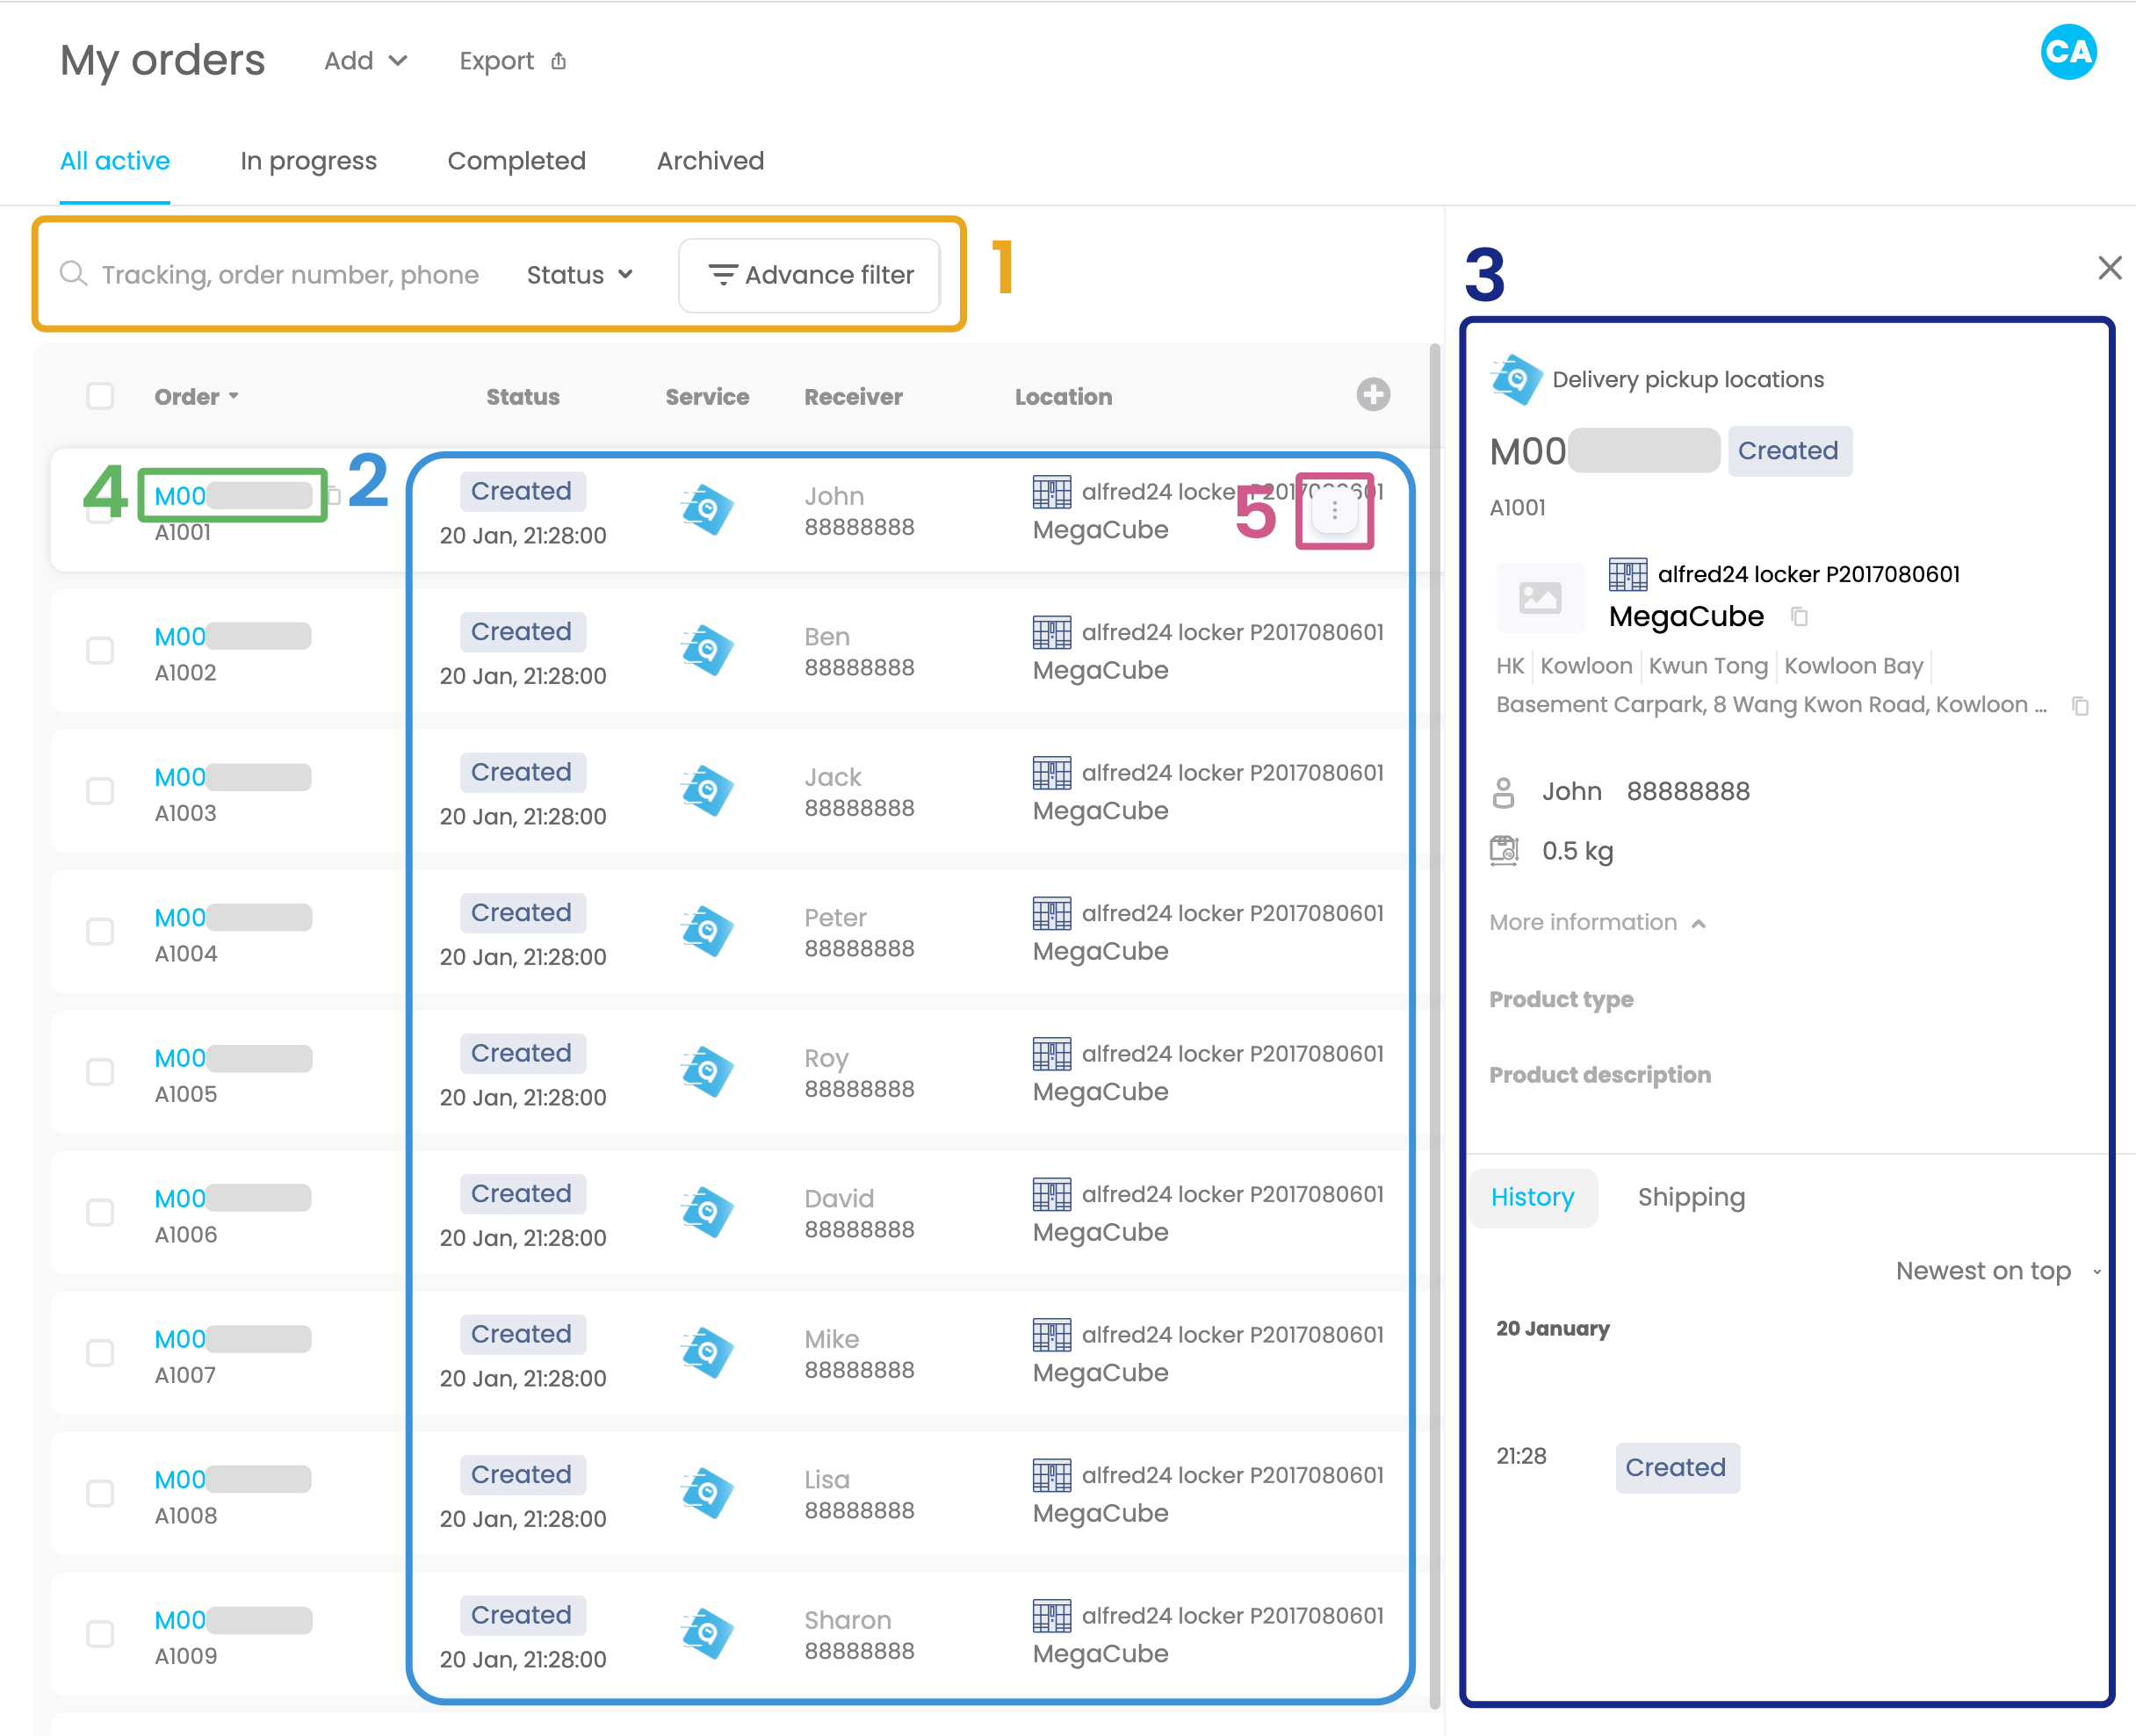This screenshot has height=1736, width=2136.
Task: Toggle the select-all orders checkbox
Action: pos(100,396)
